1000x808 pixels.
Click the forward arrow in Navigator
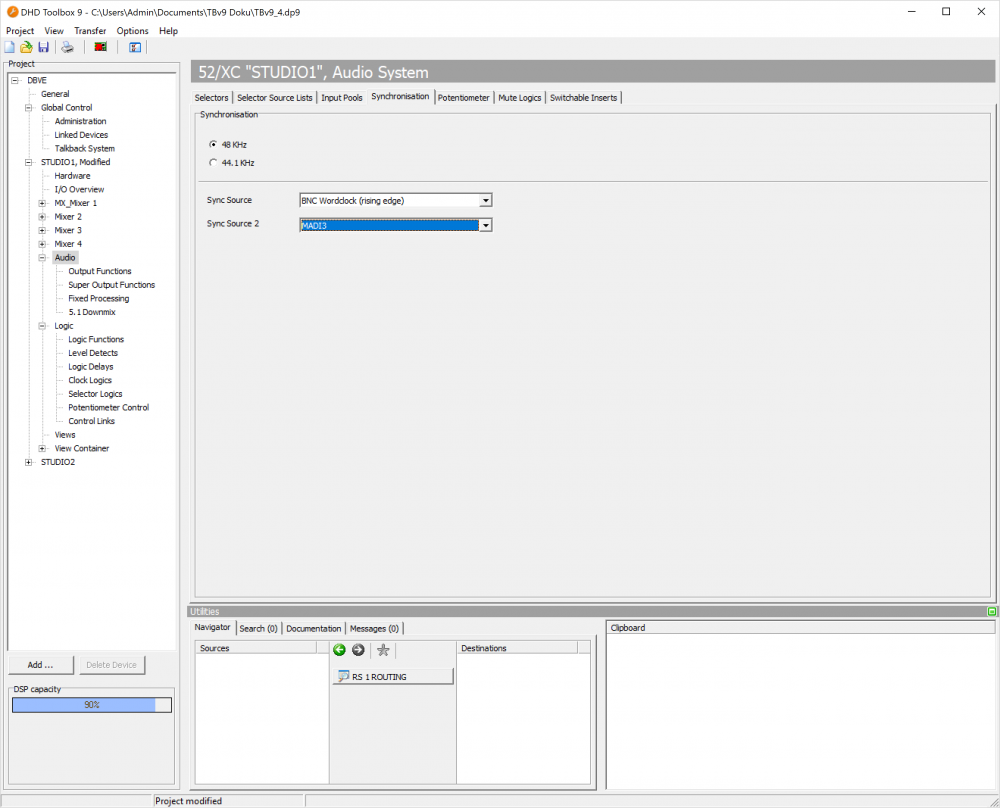pyautogui.click(x=358, y=650)
